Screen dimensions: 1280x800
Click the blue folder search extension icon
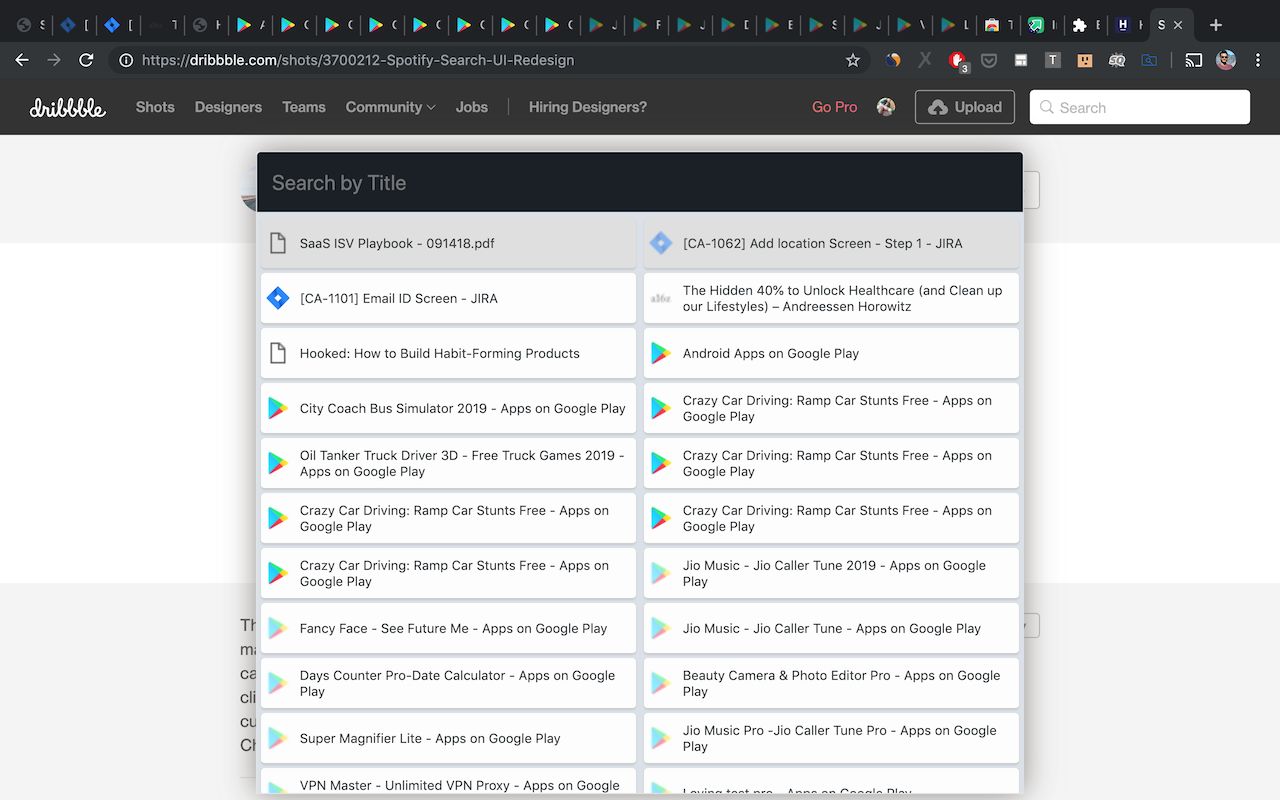coord(1150,60)
